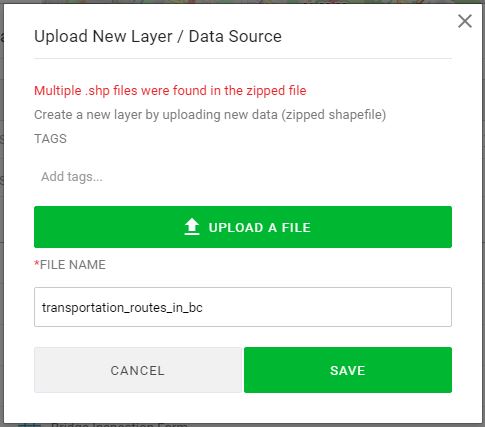Image resolution: width=485 pixels, height=427 pixels.
Task: Cancel the layer upload
Action: (138, 370)
